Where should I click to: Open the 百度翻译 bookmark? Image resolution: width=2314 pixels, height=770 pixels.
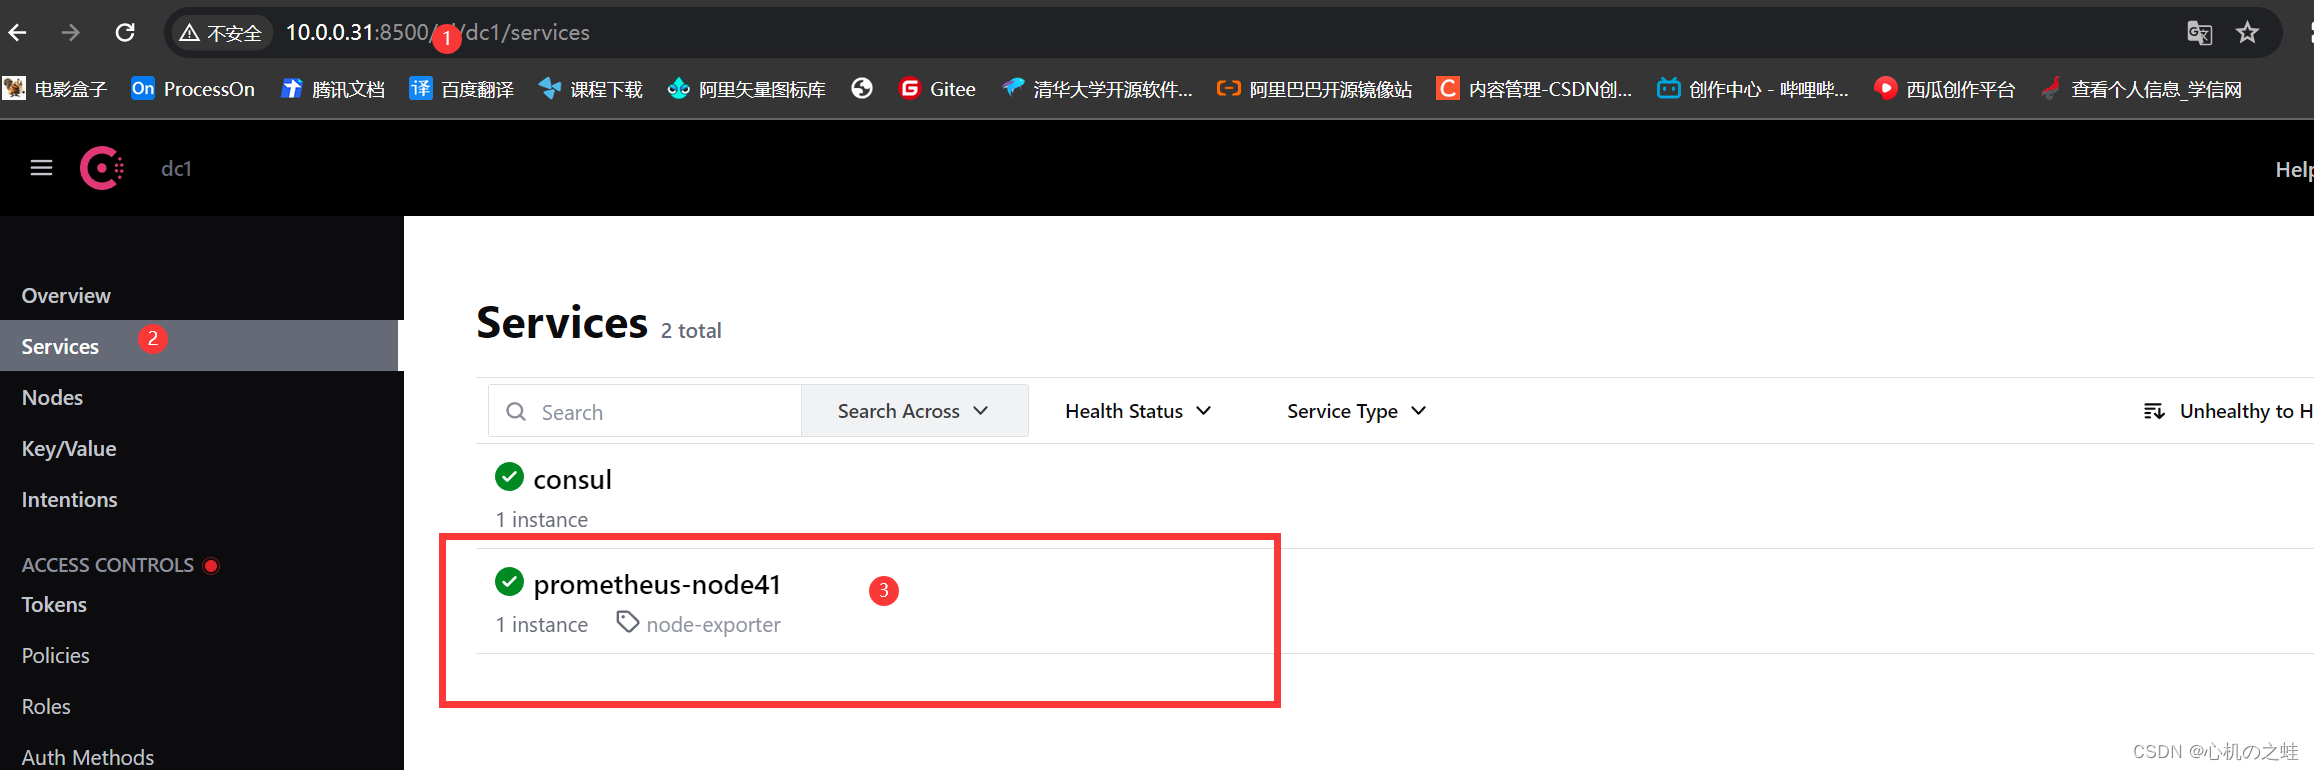pos(462,89)
